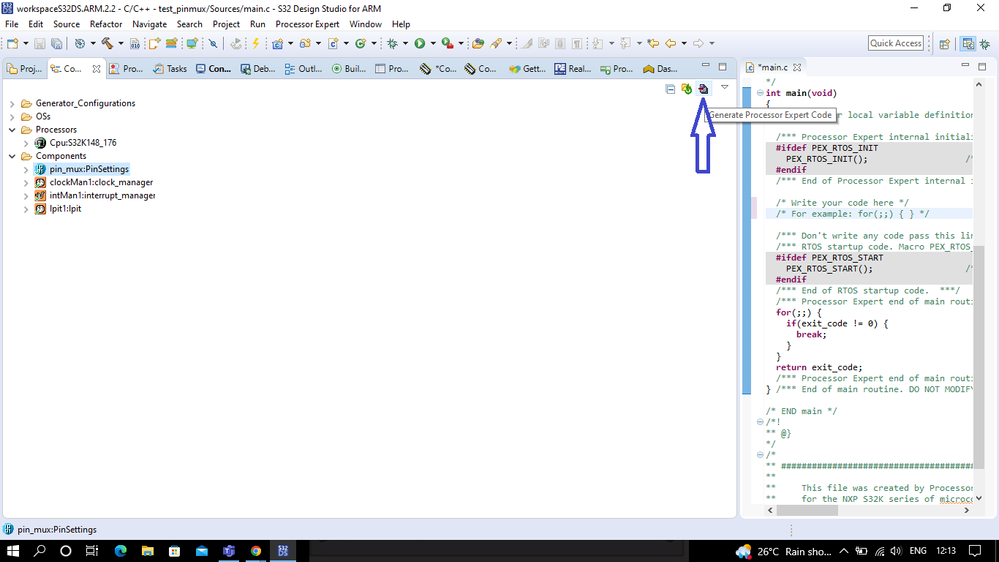Viewport: 999px width, 562px height.
Task: Switch to the Das... dashboard tab
Action: 660,69
